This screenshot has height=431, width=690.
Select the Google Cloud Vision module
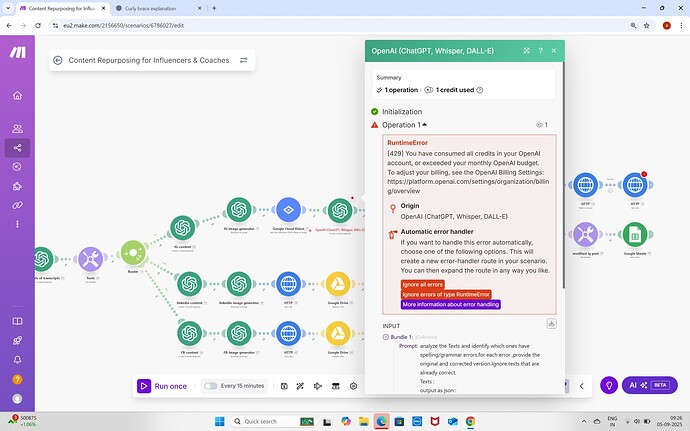[x=288, y=210]
